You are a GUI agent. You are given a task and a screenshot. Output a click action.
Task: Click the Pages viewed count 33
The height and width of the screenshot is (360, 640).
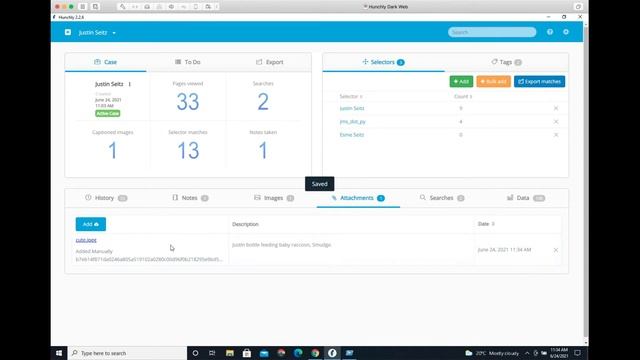pyautogui.click(x=188, y=102)
